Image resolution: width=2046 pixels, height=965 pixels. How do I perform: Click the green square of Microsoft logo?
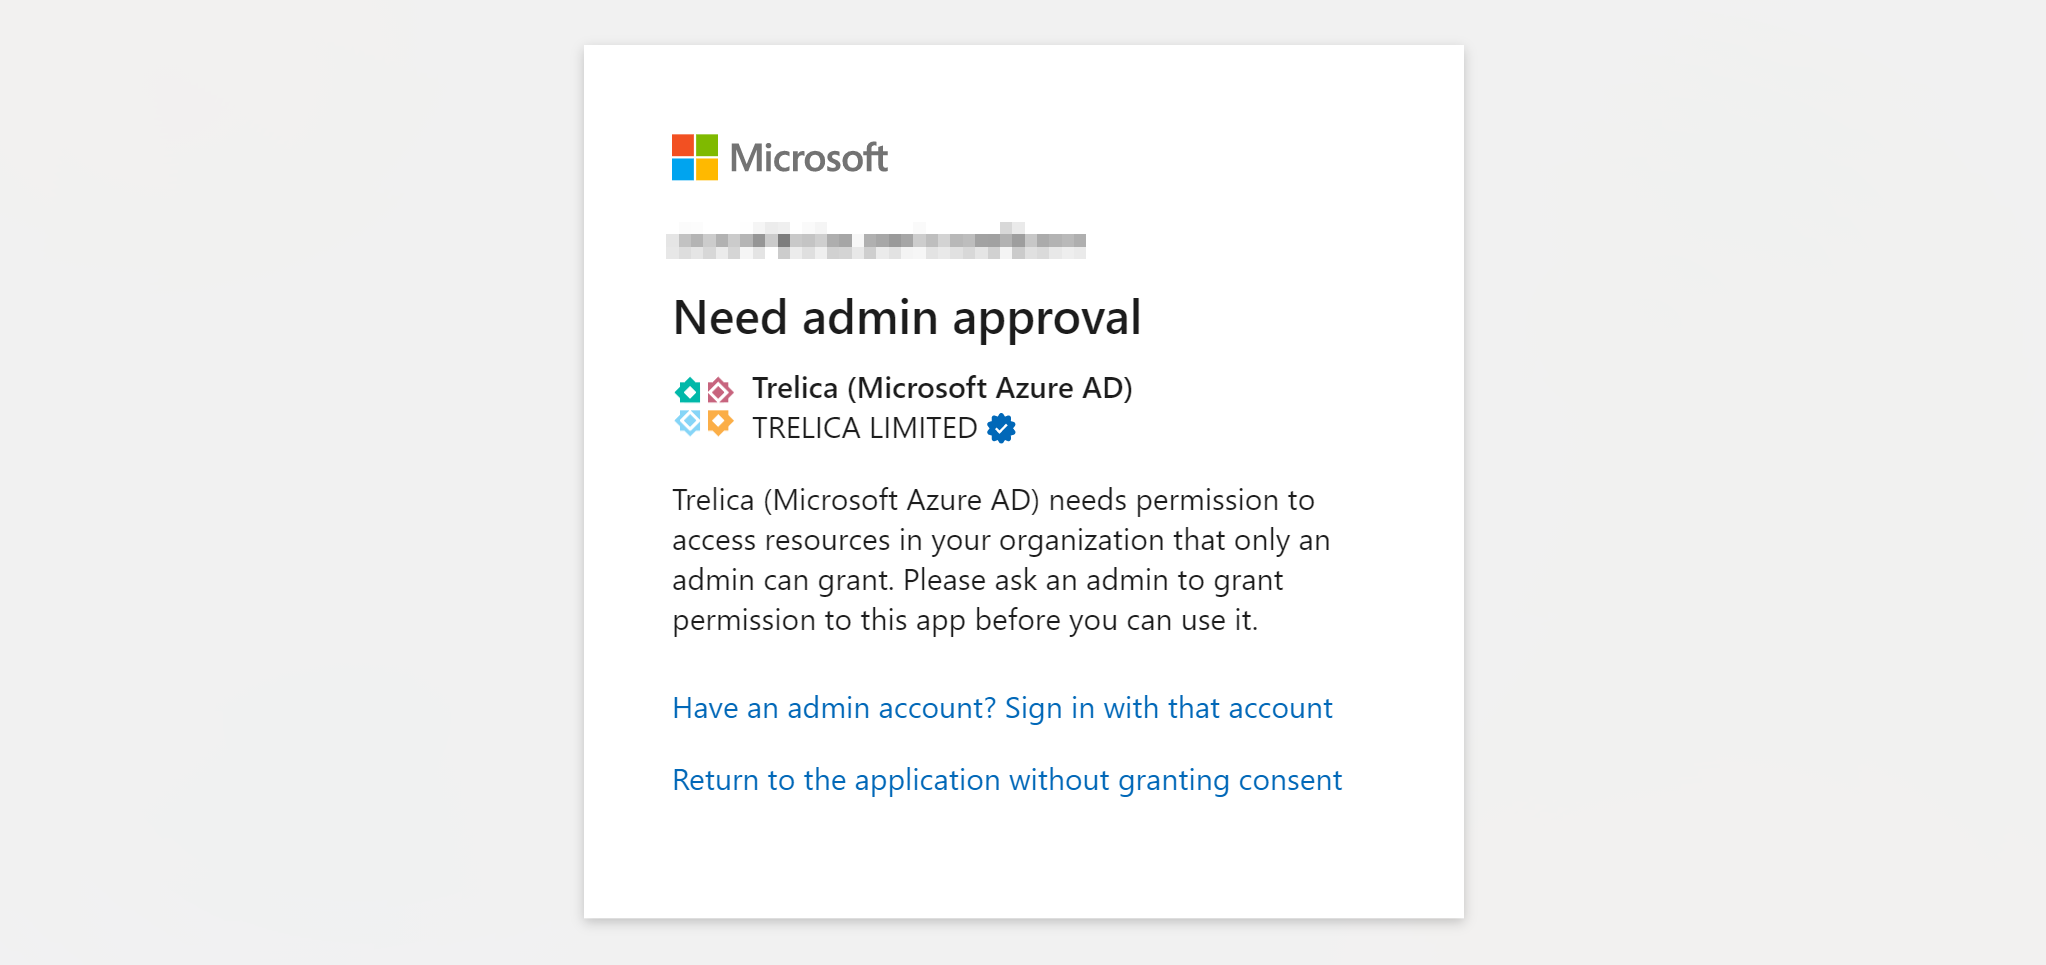point(707,146)
